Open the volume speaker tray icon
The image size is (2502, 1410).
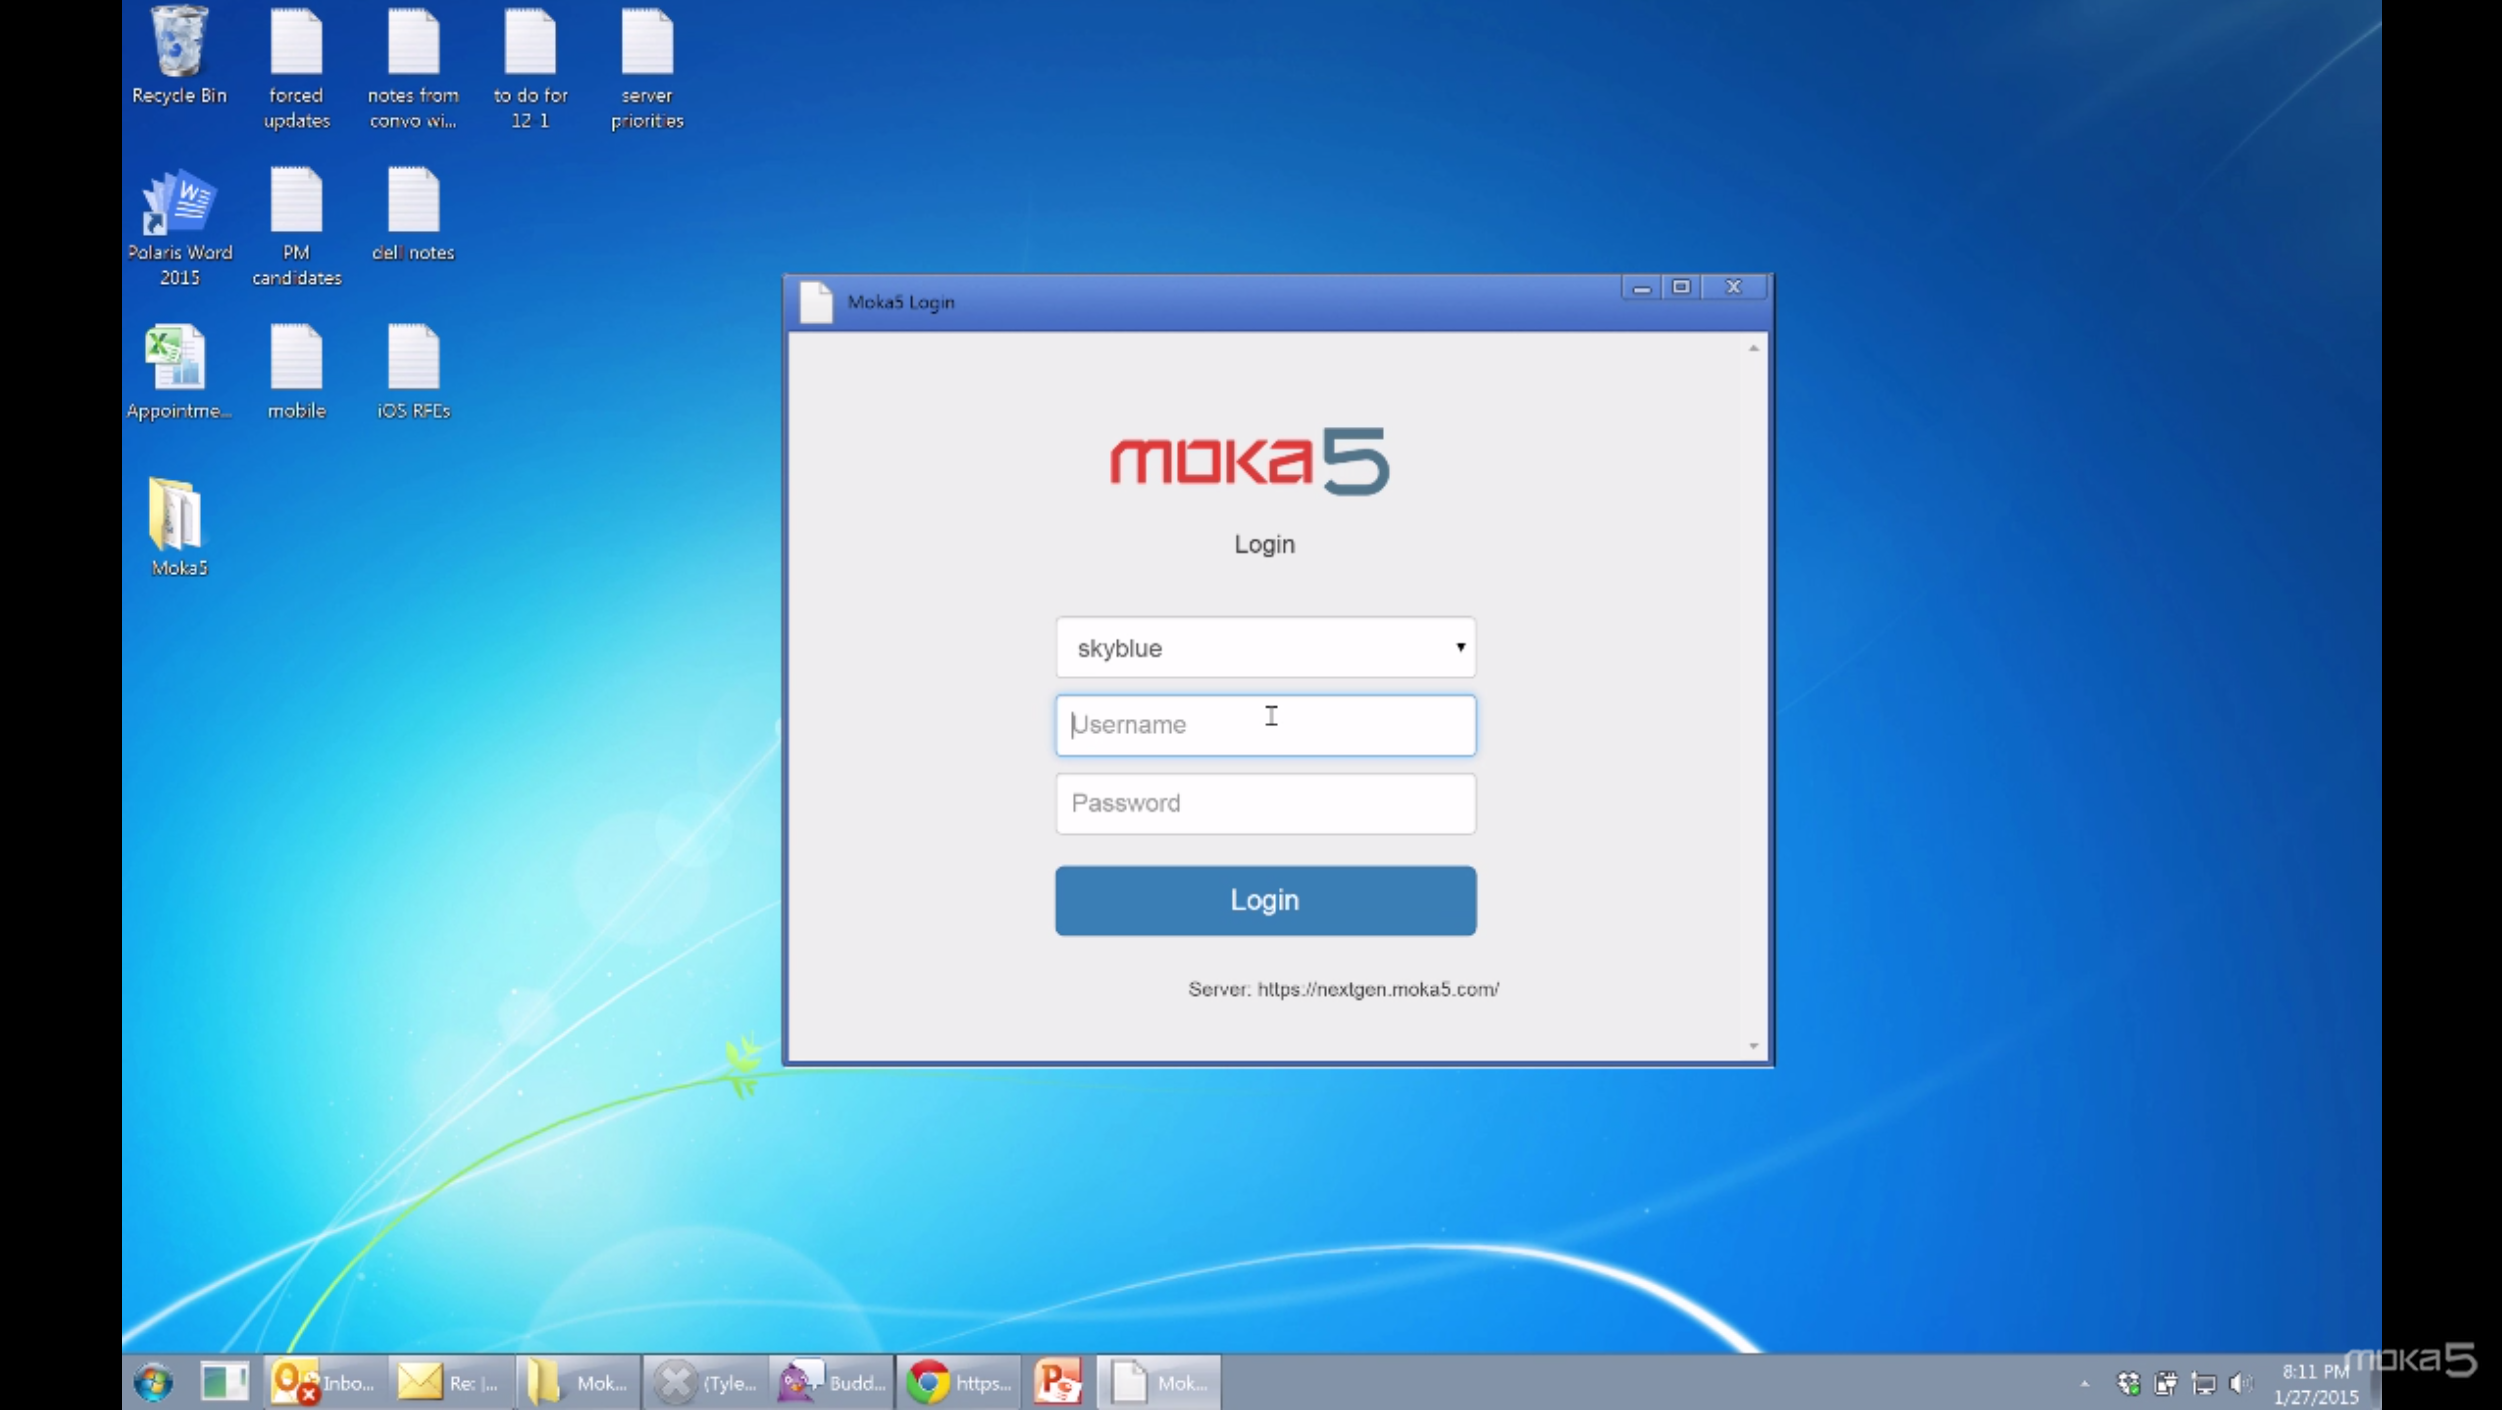pos(2240,1383)
